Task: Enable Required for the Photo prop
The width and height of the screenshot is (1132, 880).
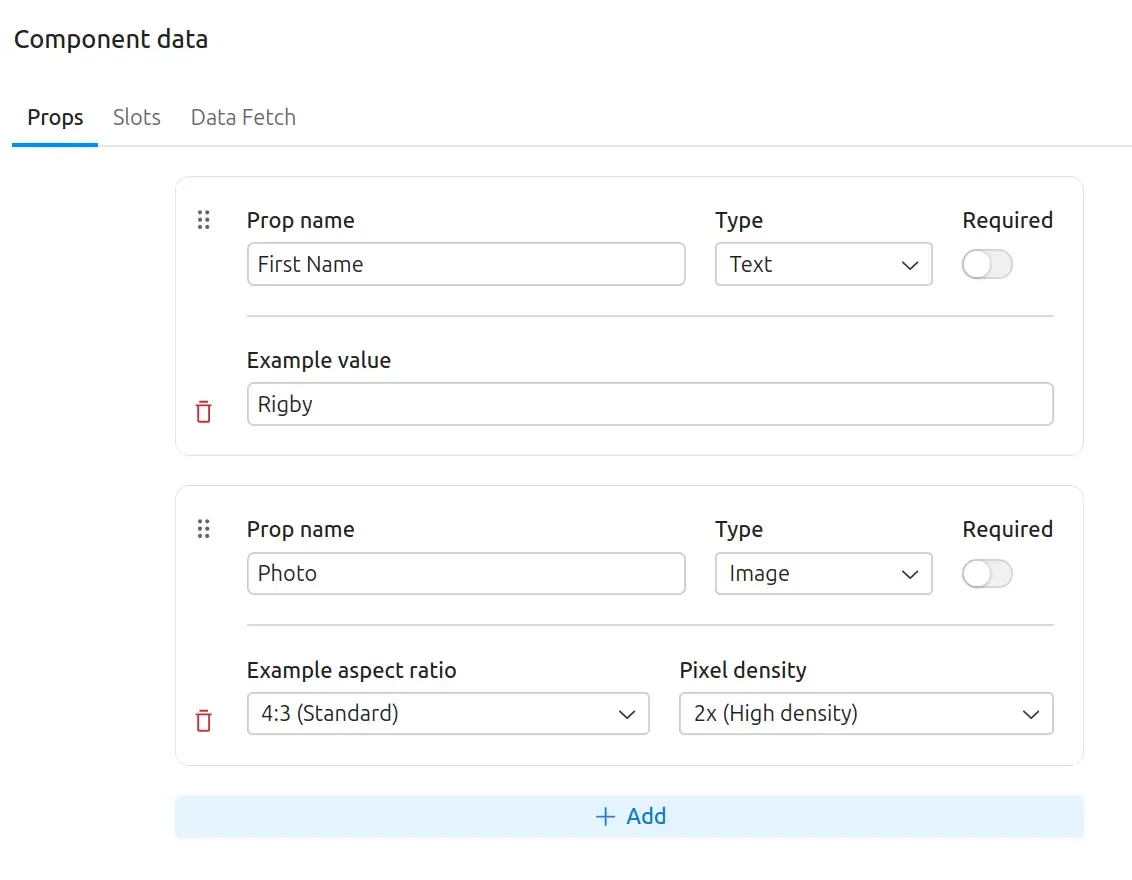Action: tap(987, 574)
